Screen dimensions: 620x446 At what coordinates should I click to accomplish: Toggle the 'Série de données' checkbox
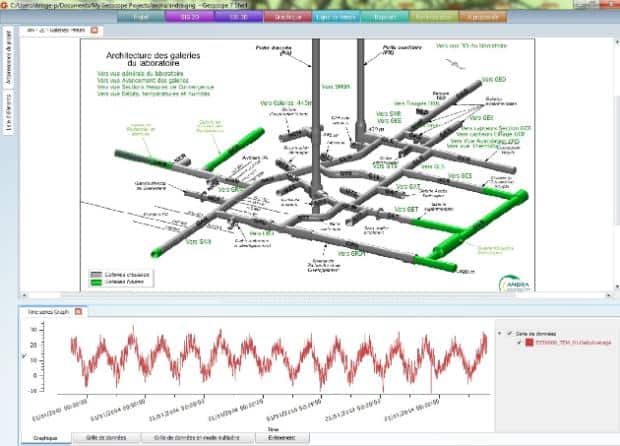click(x=509, y=332)
